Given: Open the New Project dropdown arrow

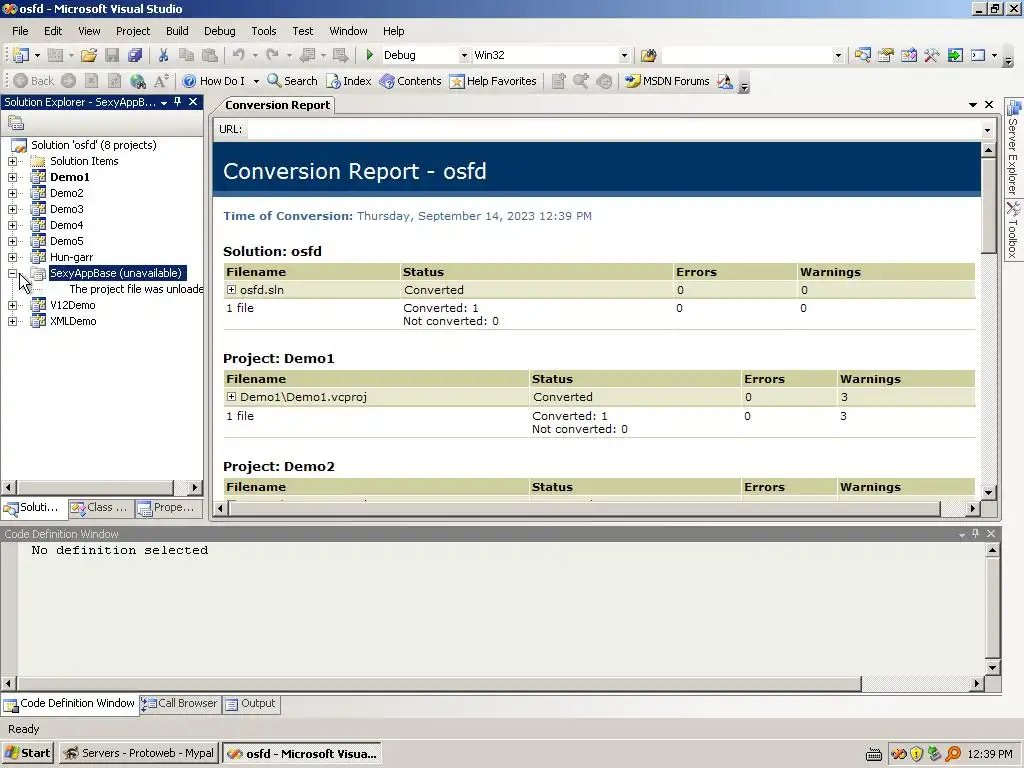Looking at the screenshot, I should pos(37,56).
